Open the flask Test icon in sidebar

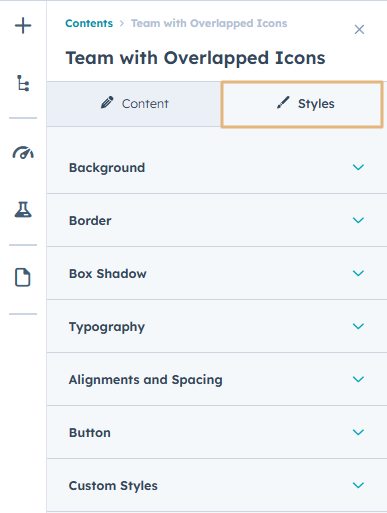click(x=23, y=210)
